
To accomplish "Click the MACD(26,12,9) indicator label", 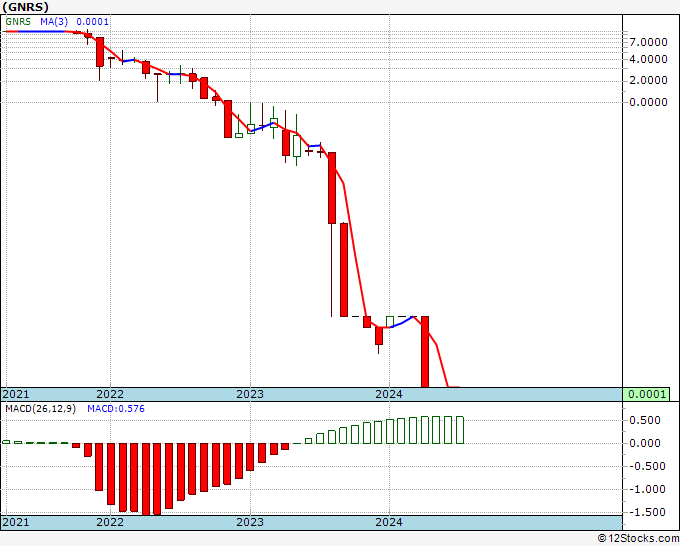I will coord(40,409).
